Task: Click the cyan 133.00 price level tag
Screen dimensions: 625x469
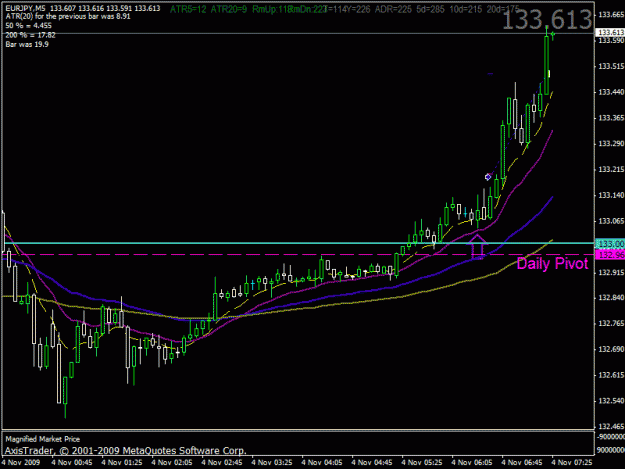Action: pos(610,243)
